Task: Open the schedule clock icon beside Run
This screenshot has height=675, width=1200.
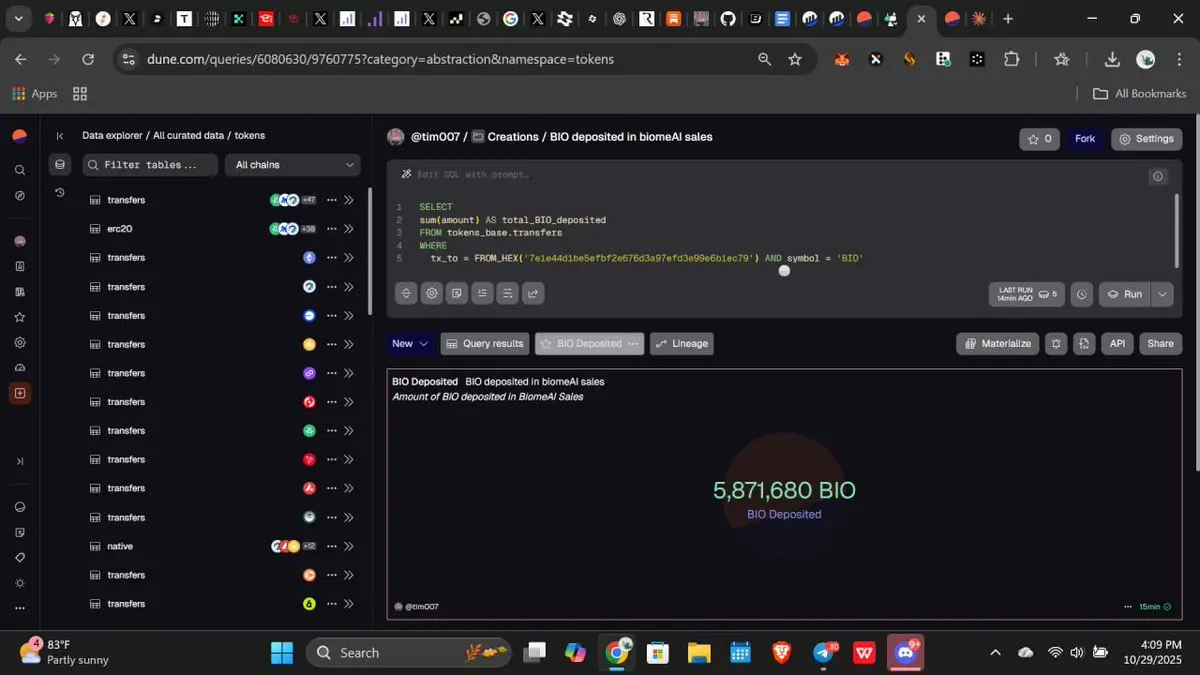Action: click(x=1081, y=294)
